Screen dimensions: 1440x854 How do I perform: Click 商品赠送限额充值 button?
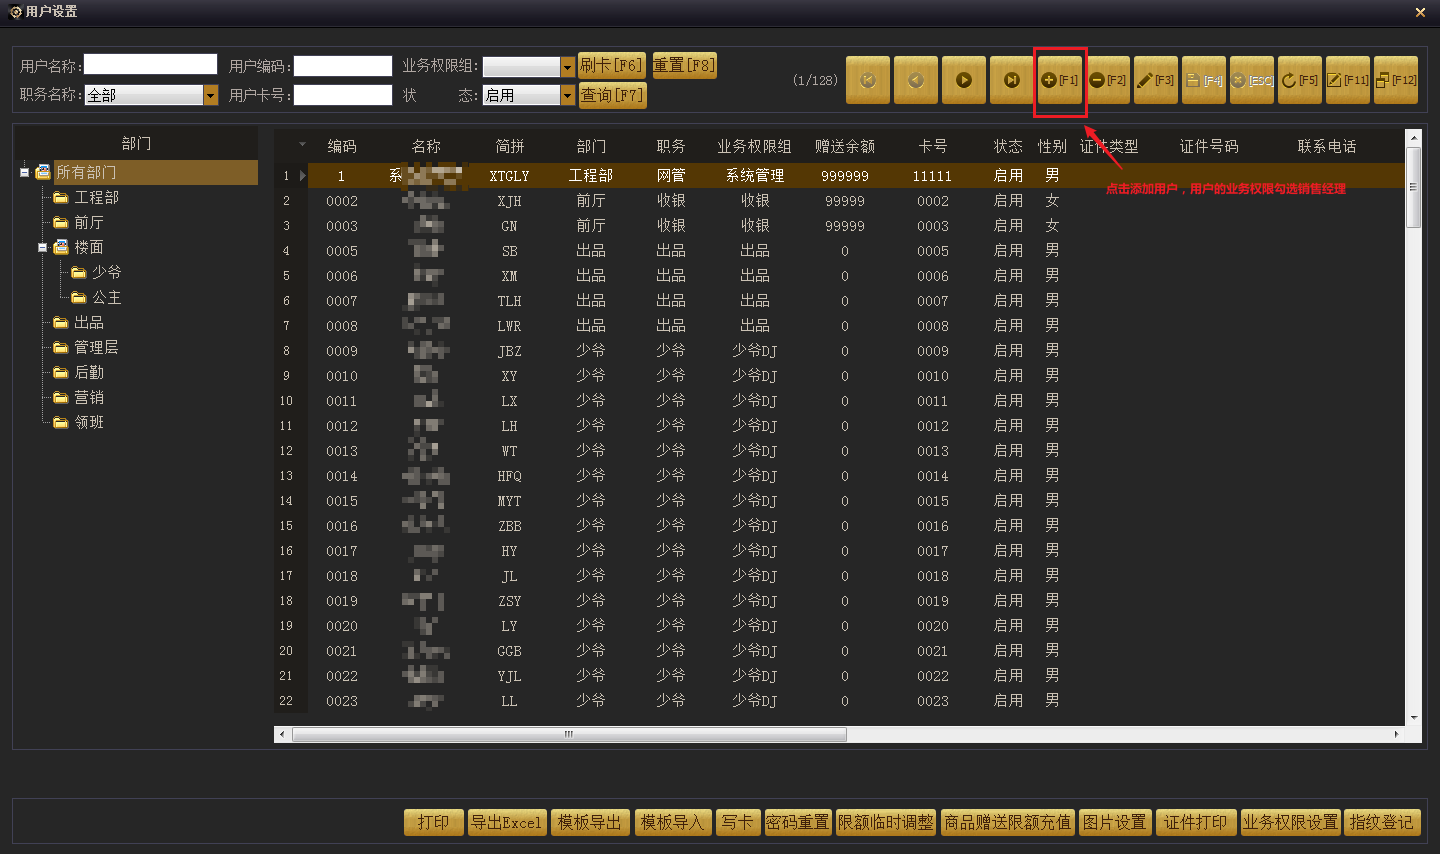click(x=1007, y=822)
